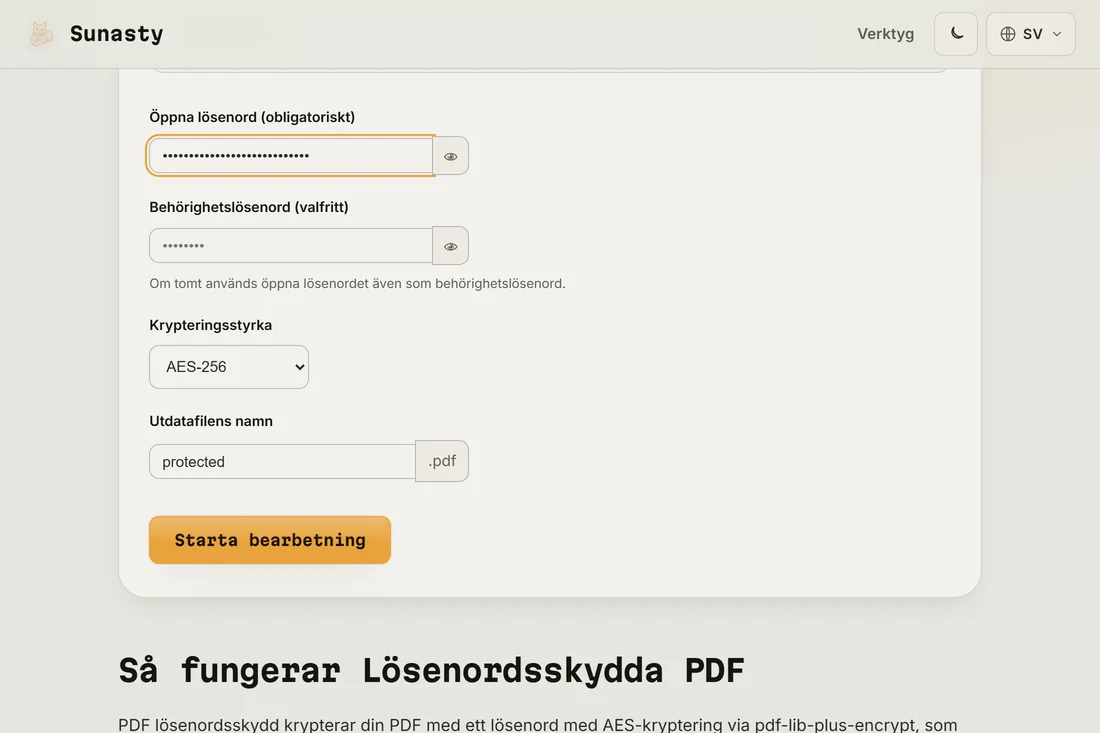Focus the Behörighetslösenord password field
Viewport: 1100px width, 733px height.
point(291,246)
